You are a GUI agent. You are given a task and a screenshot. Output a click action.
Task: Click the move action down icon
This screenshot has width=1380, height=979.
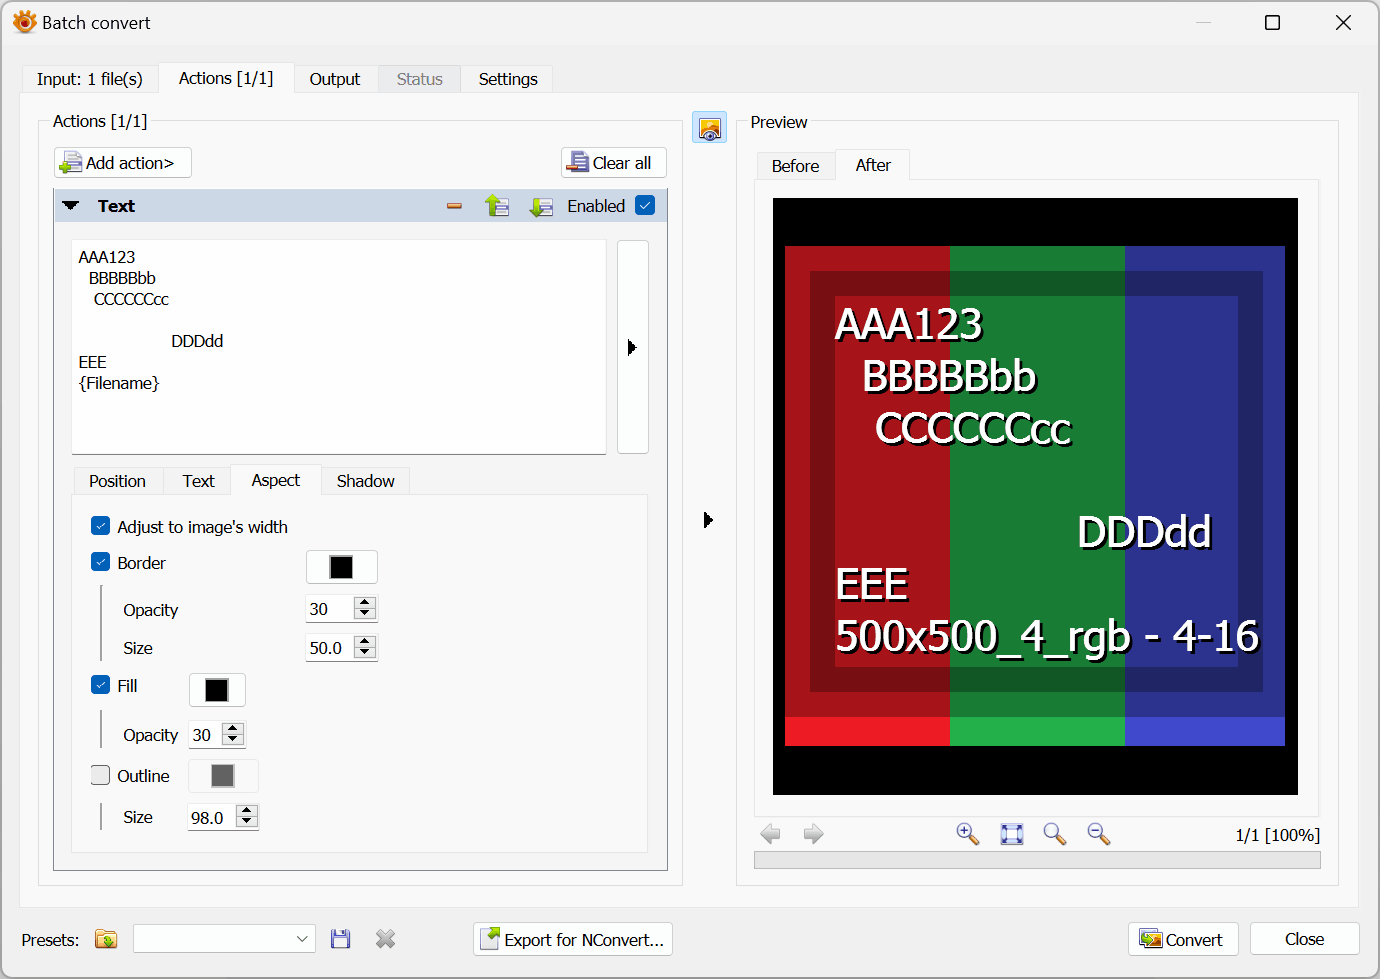coord(541,206)
